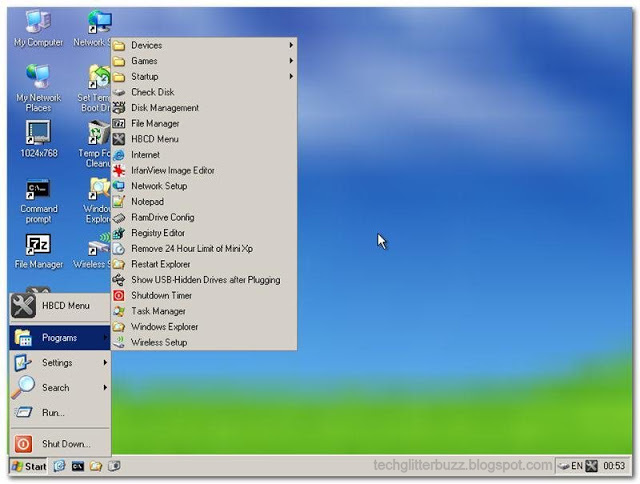Viewport: 640px width, 484px height.
Task: Click the Task Manager icon
Action: point(119,311)
